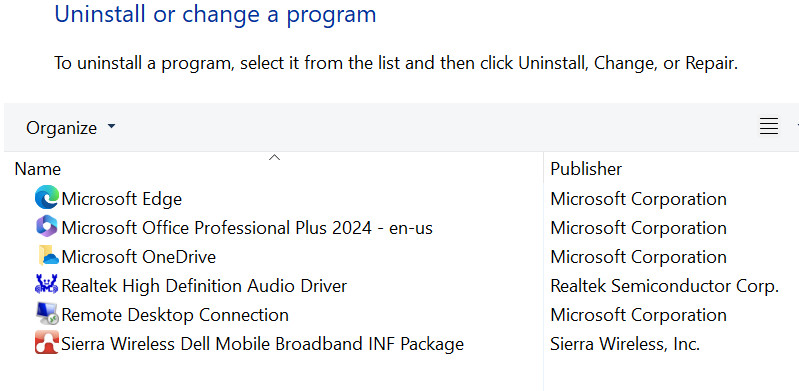799x391 pixels.
Task: Select the Remote Desktop Connection entry
Action: pos(175,315)
